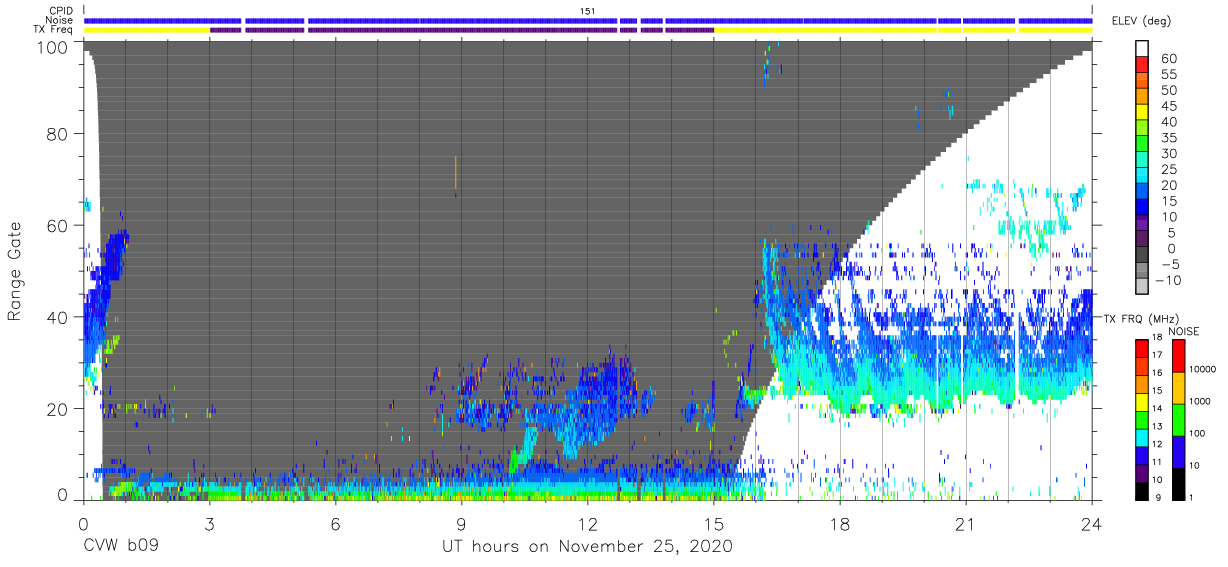The image size is (1228, 567).
Task: Pick the red segment of elevation colorbar
Action: point(1143,66)
